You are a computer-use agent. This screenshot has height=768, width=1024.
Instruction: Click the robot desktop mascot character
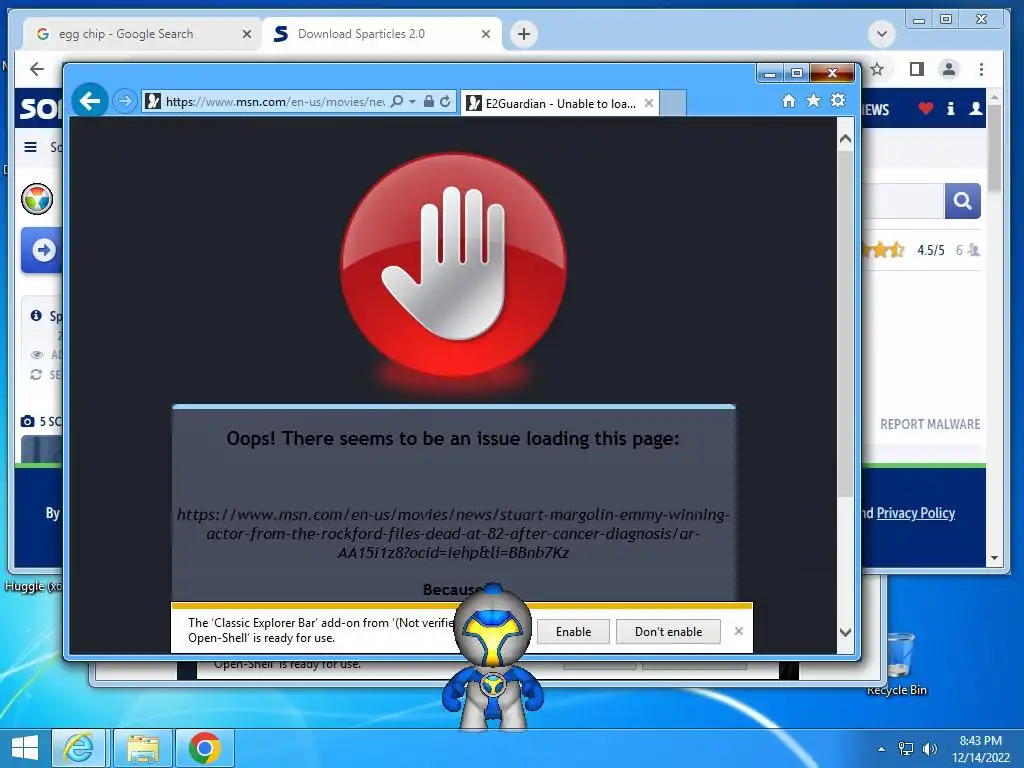(492, 656)
